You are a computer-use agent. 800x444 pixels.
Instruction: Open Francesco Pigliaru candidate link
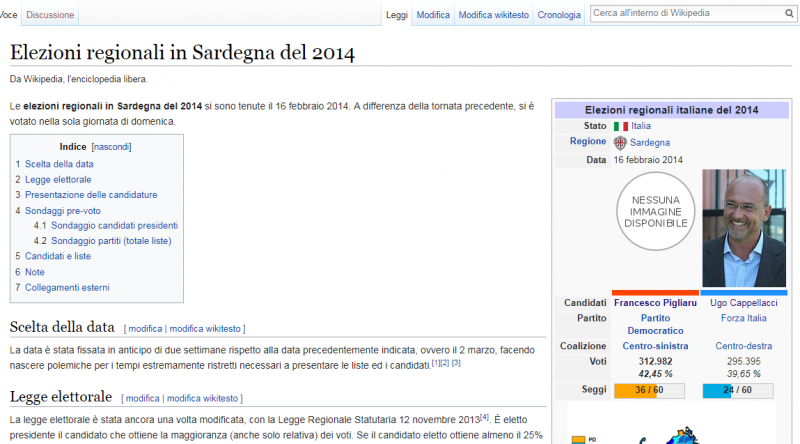tap(655, 303)
